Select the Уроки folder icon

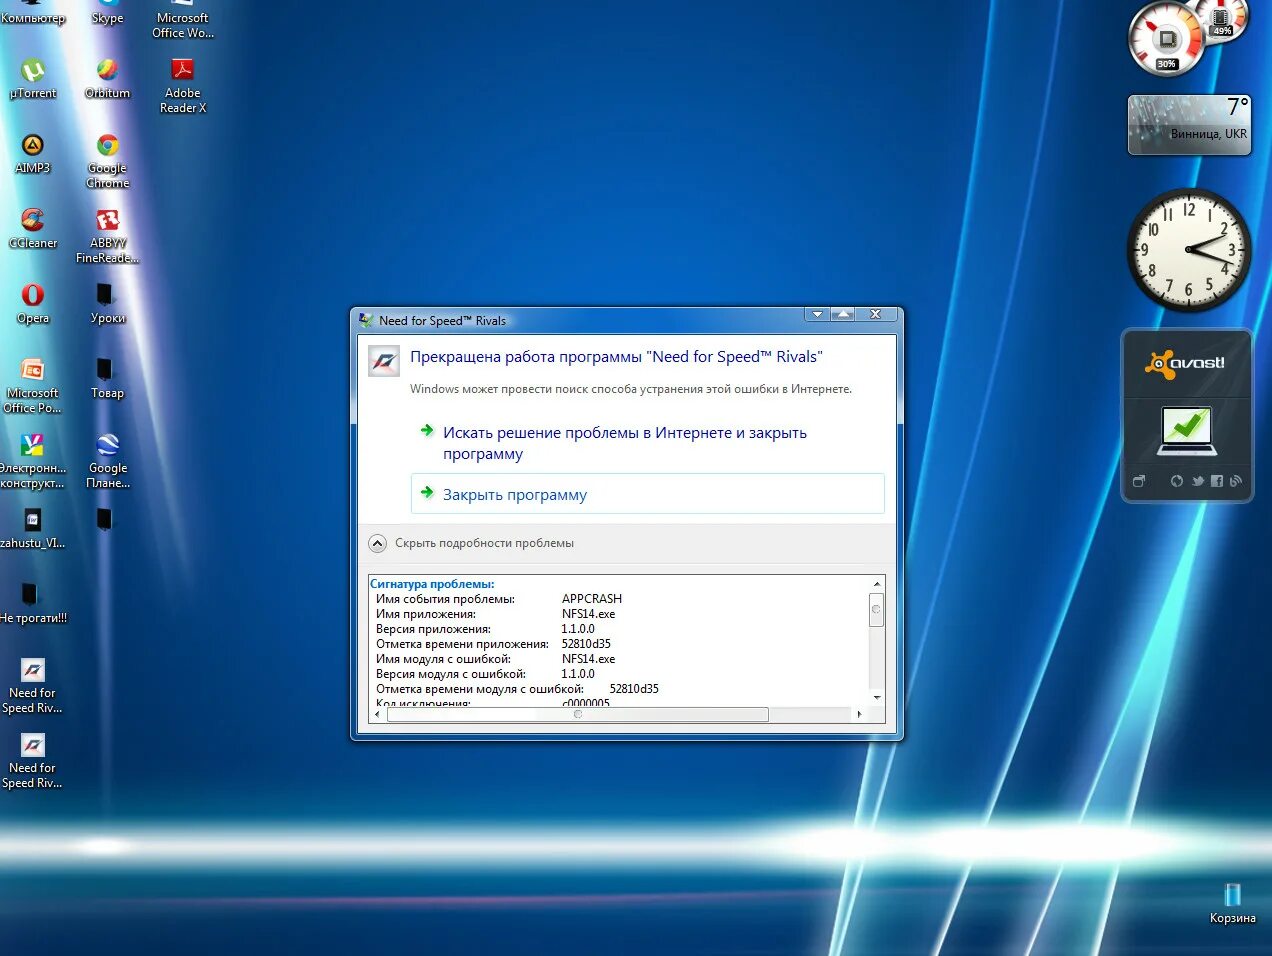pyautogui.click(x=107, y=303)
